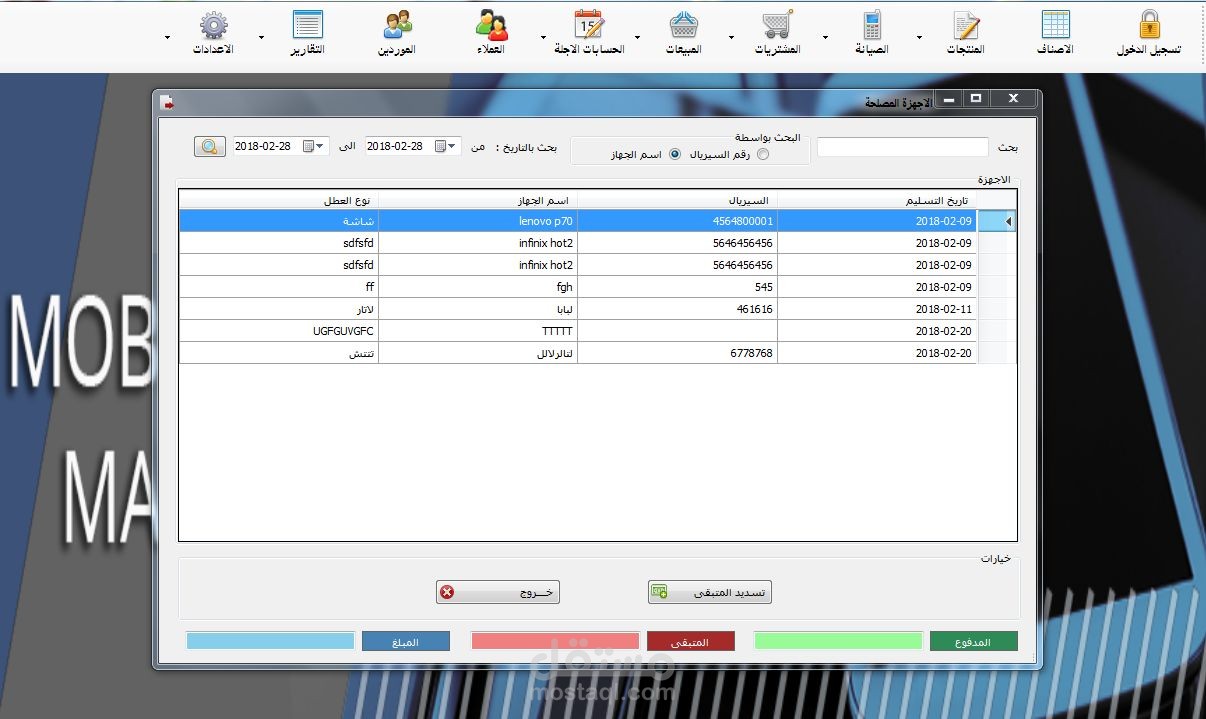Click the fgh device name cell

(479, 287)
